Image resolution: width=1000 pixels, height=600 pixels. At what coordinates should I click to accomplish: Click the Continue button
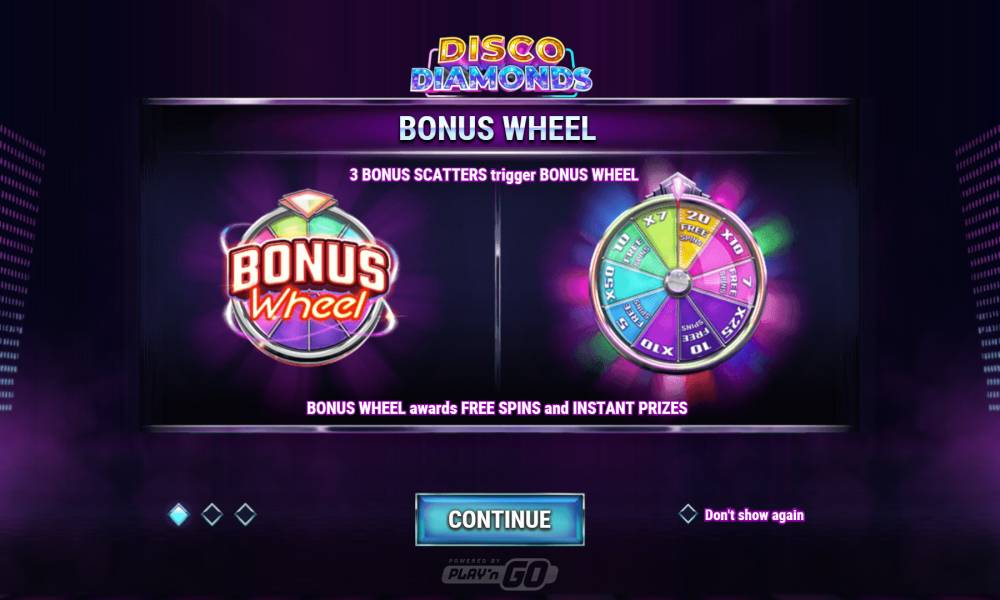point(499,519)
